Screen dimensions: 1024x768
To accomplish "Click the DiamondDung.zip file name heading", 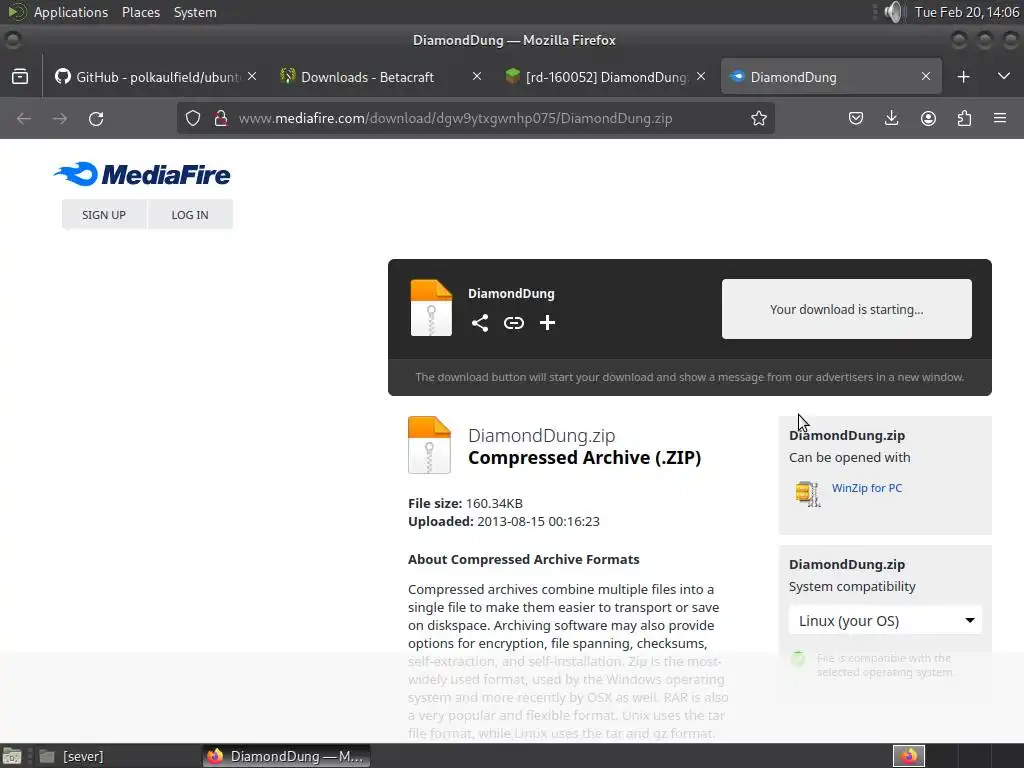I will 541,436.
